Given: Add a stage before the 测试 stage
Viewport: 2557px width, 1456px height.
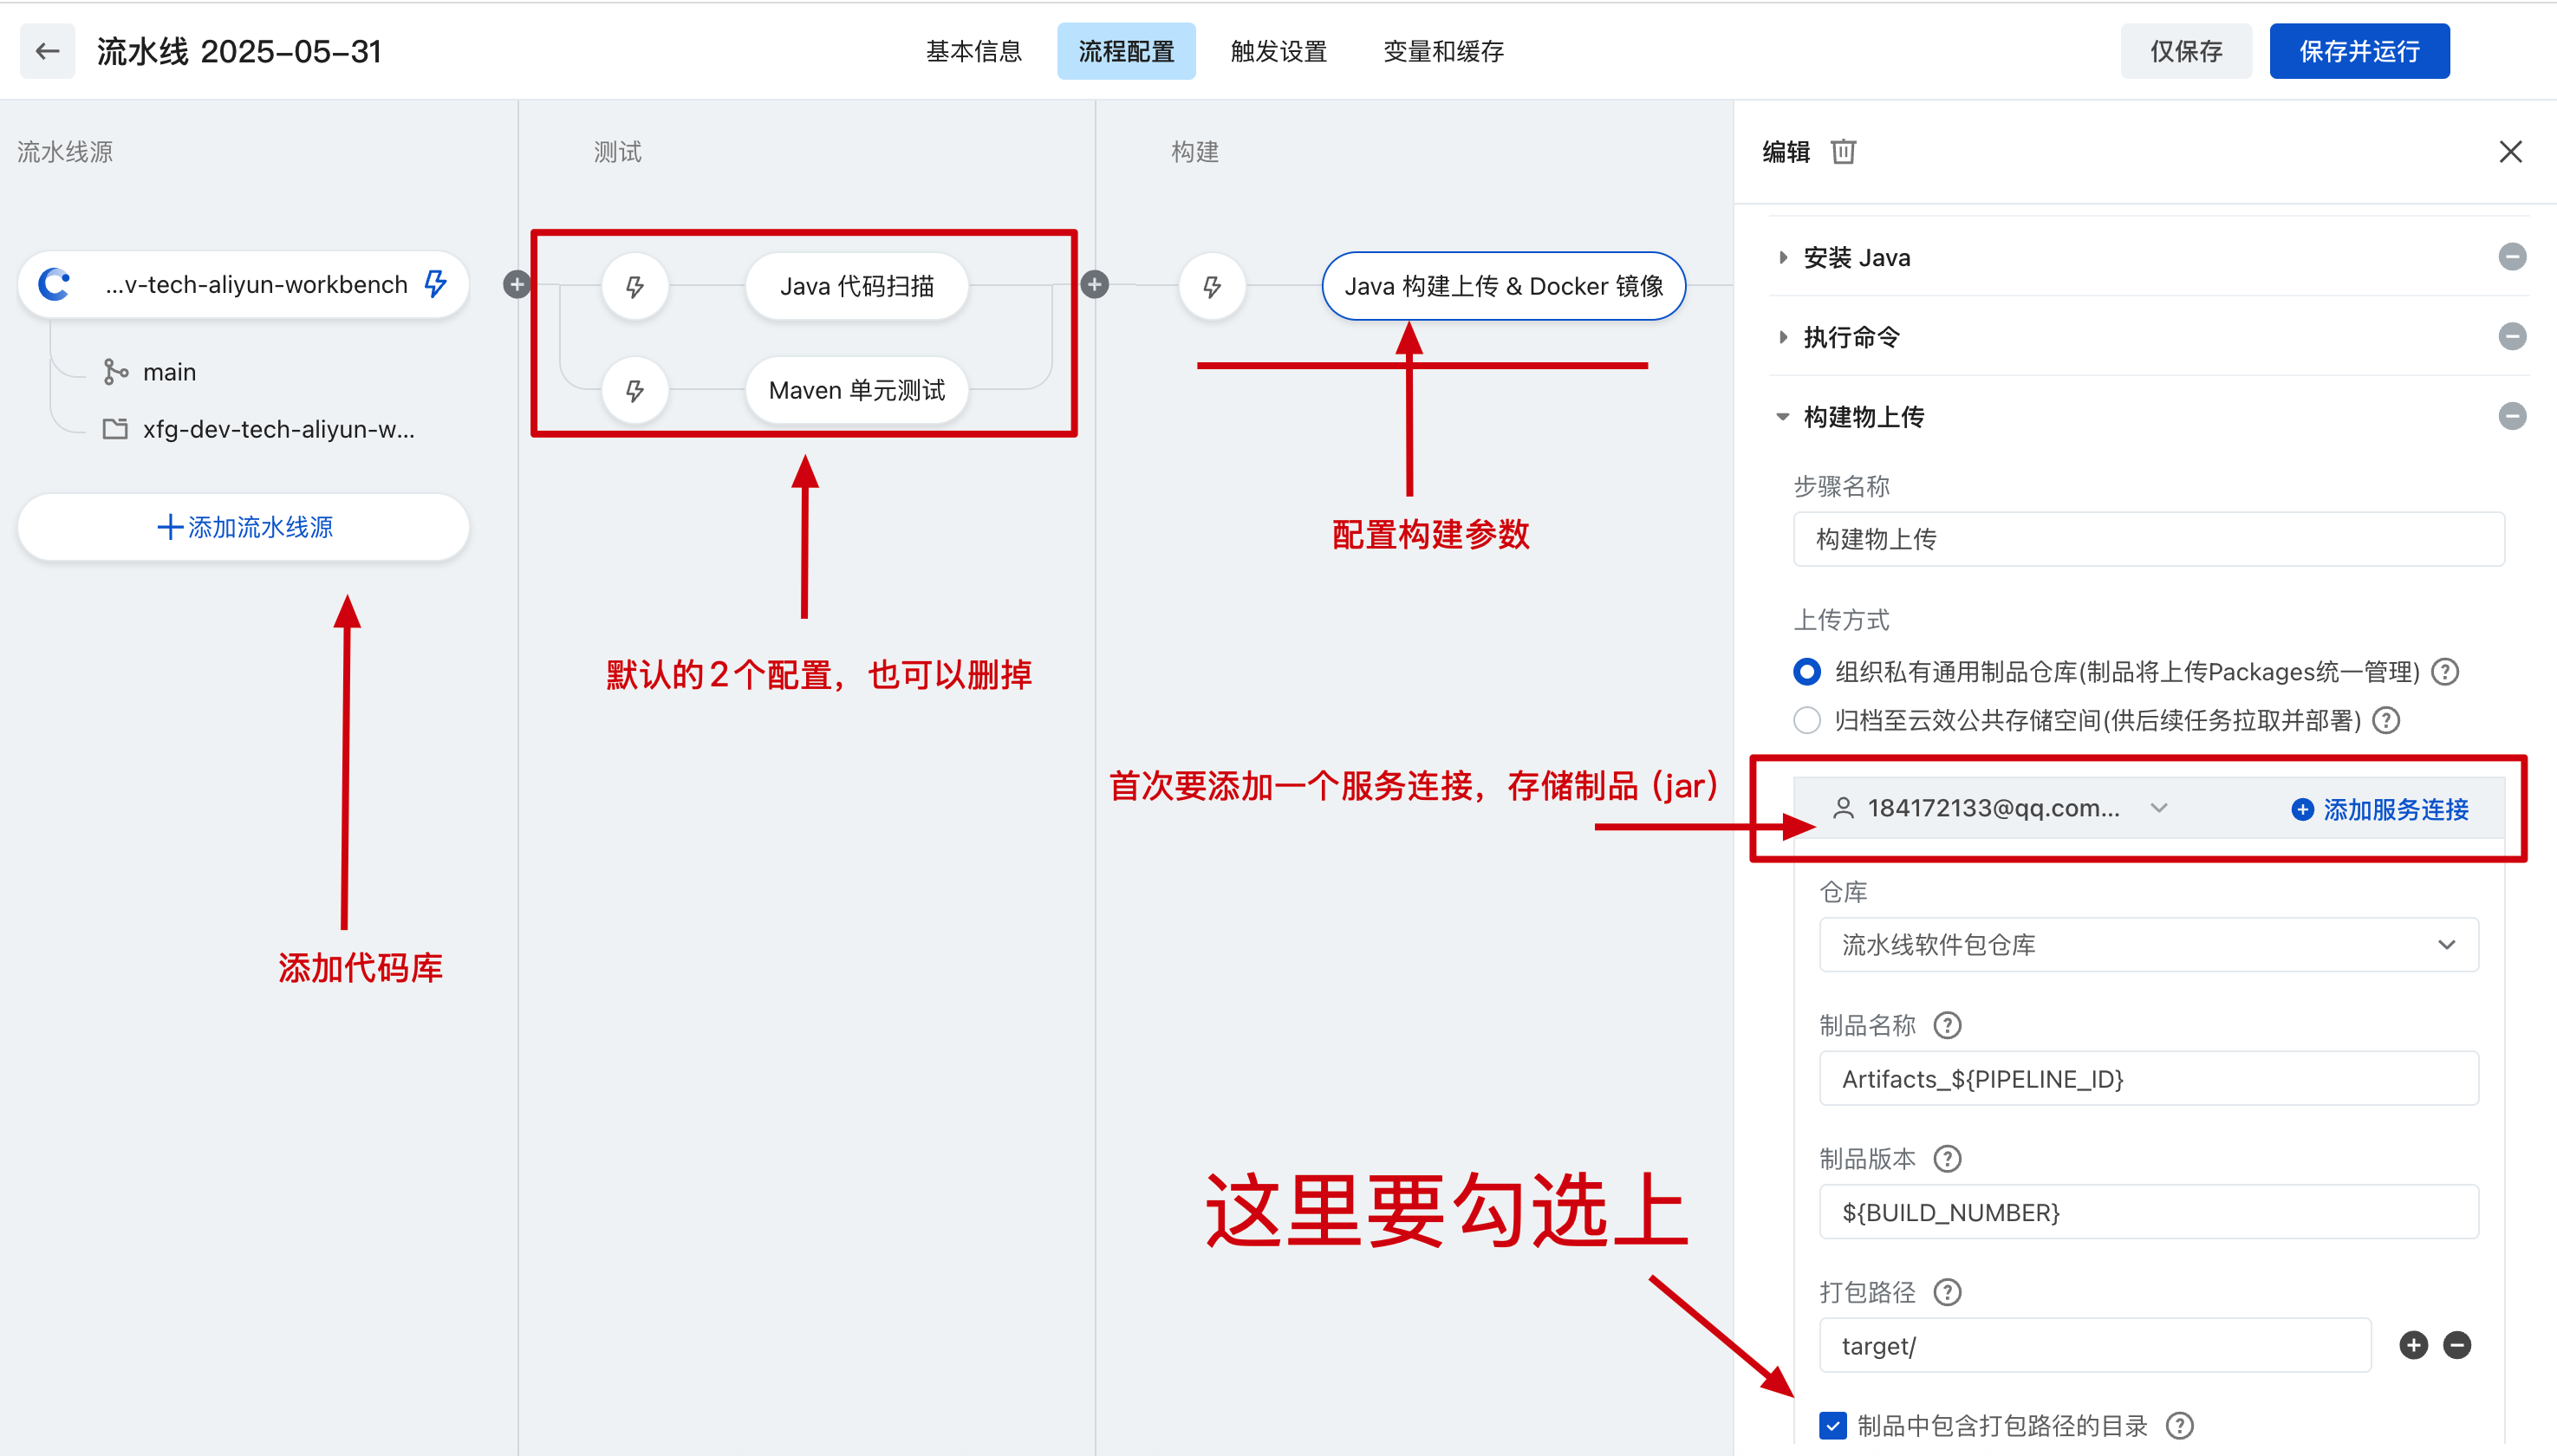Looking at the screenshot, I should (x=516, y=284).
